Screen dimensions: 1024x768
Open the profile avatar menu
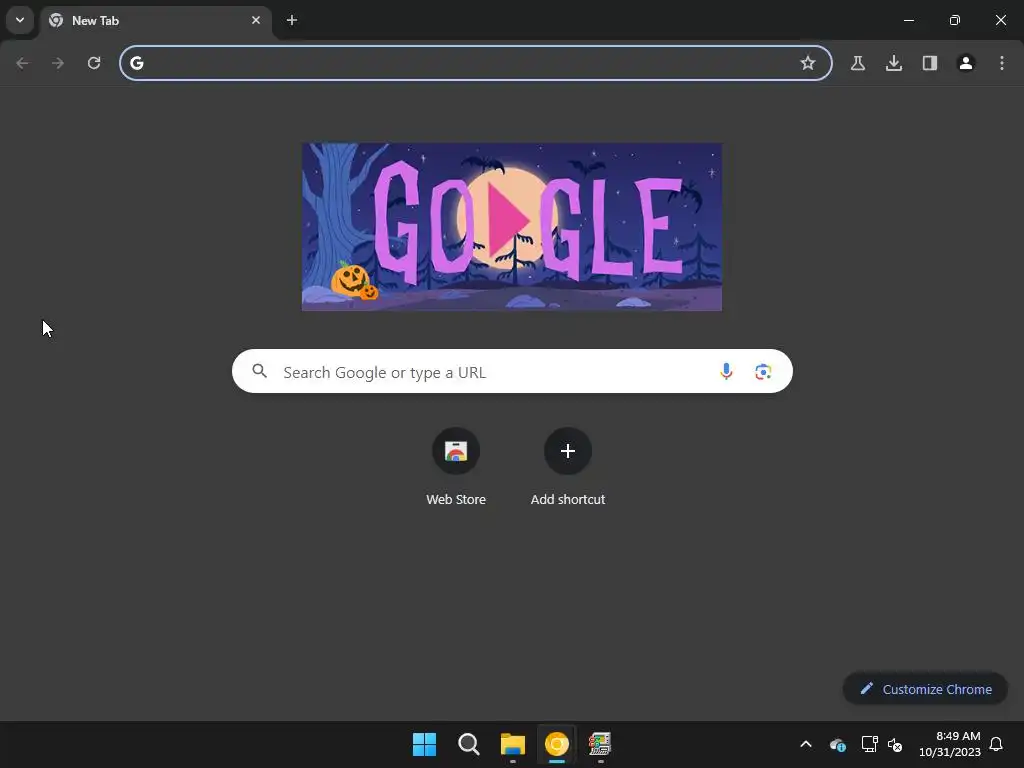[x=966, y=63]
